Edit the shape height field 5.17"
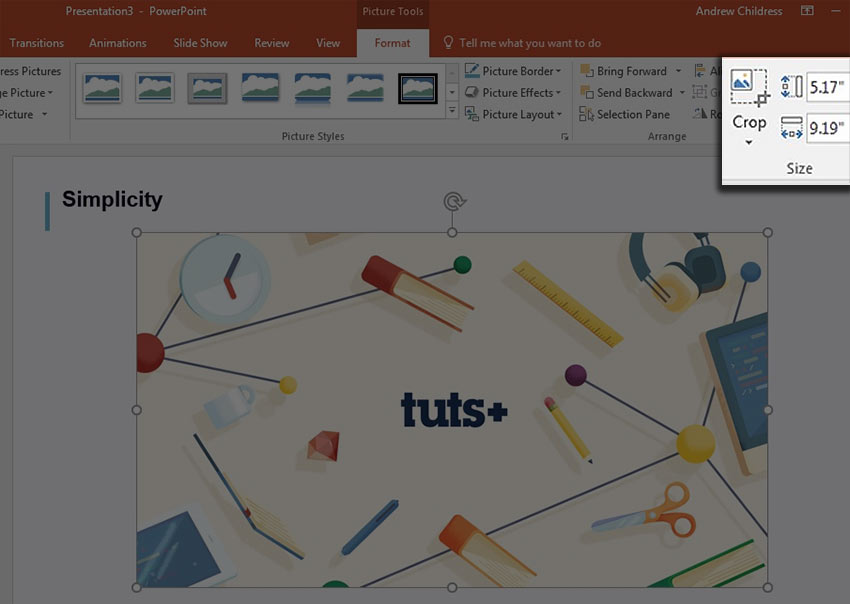Screen dimensions: 850x604 coord(828,87)
